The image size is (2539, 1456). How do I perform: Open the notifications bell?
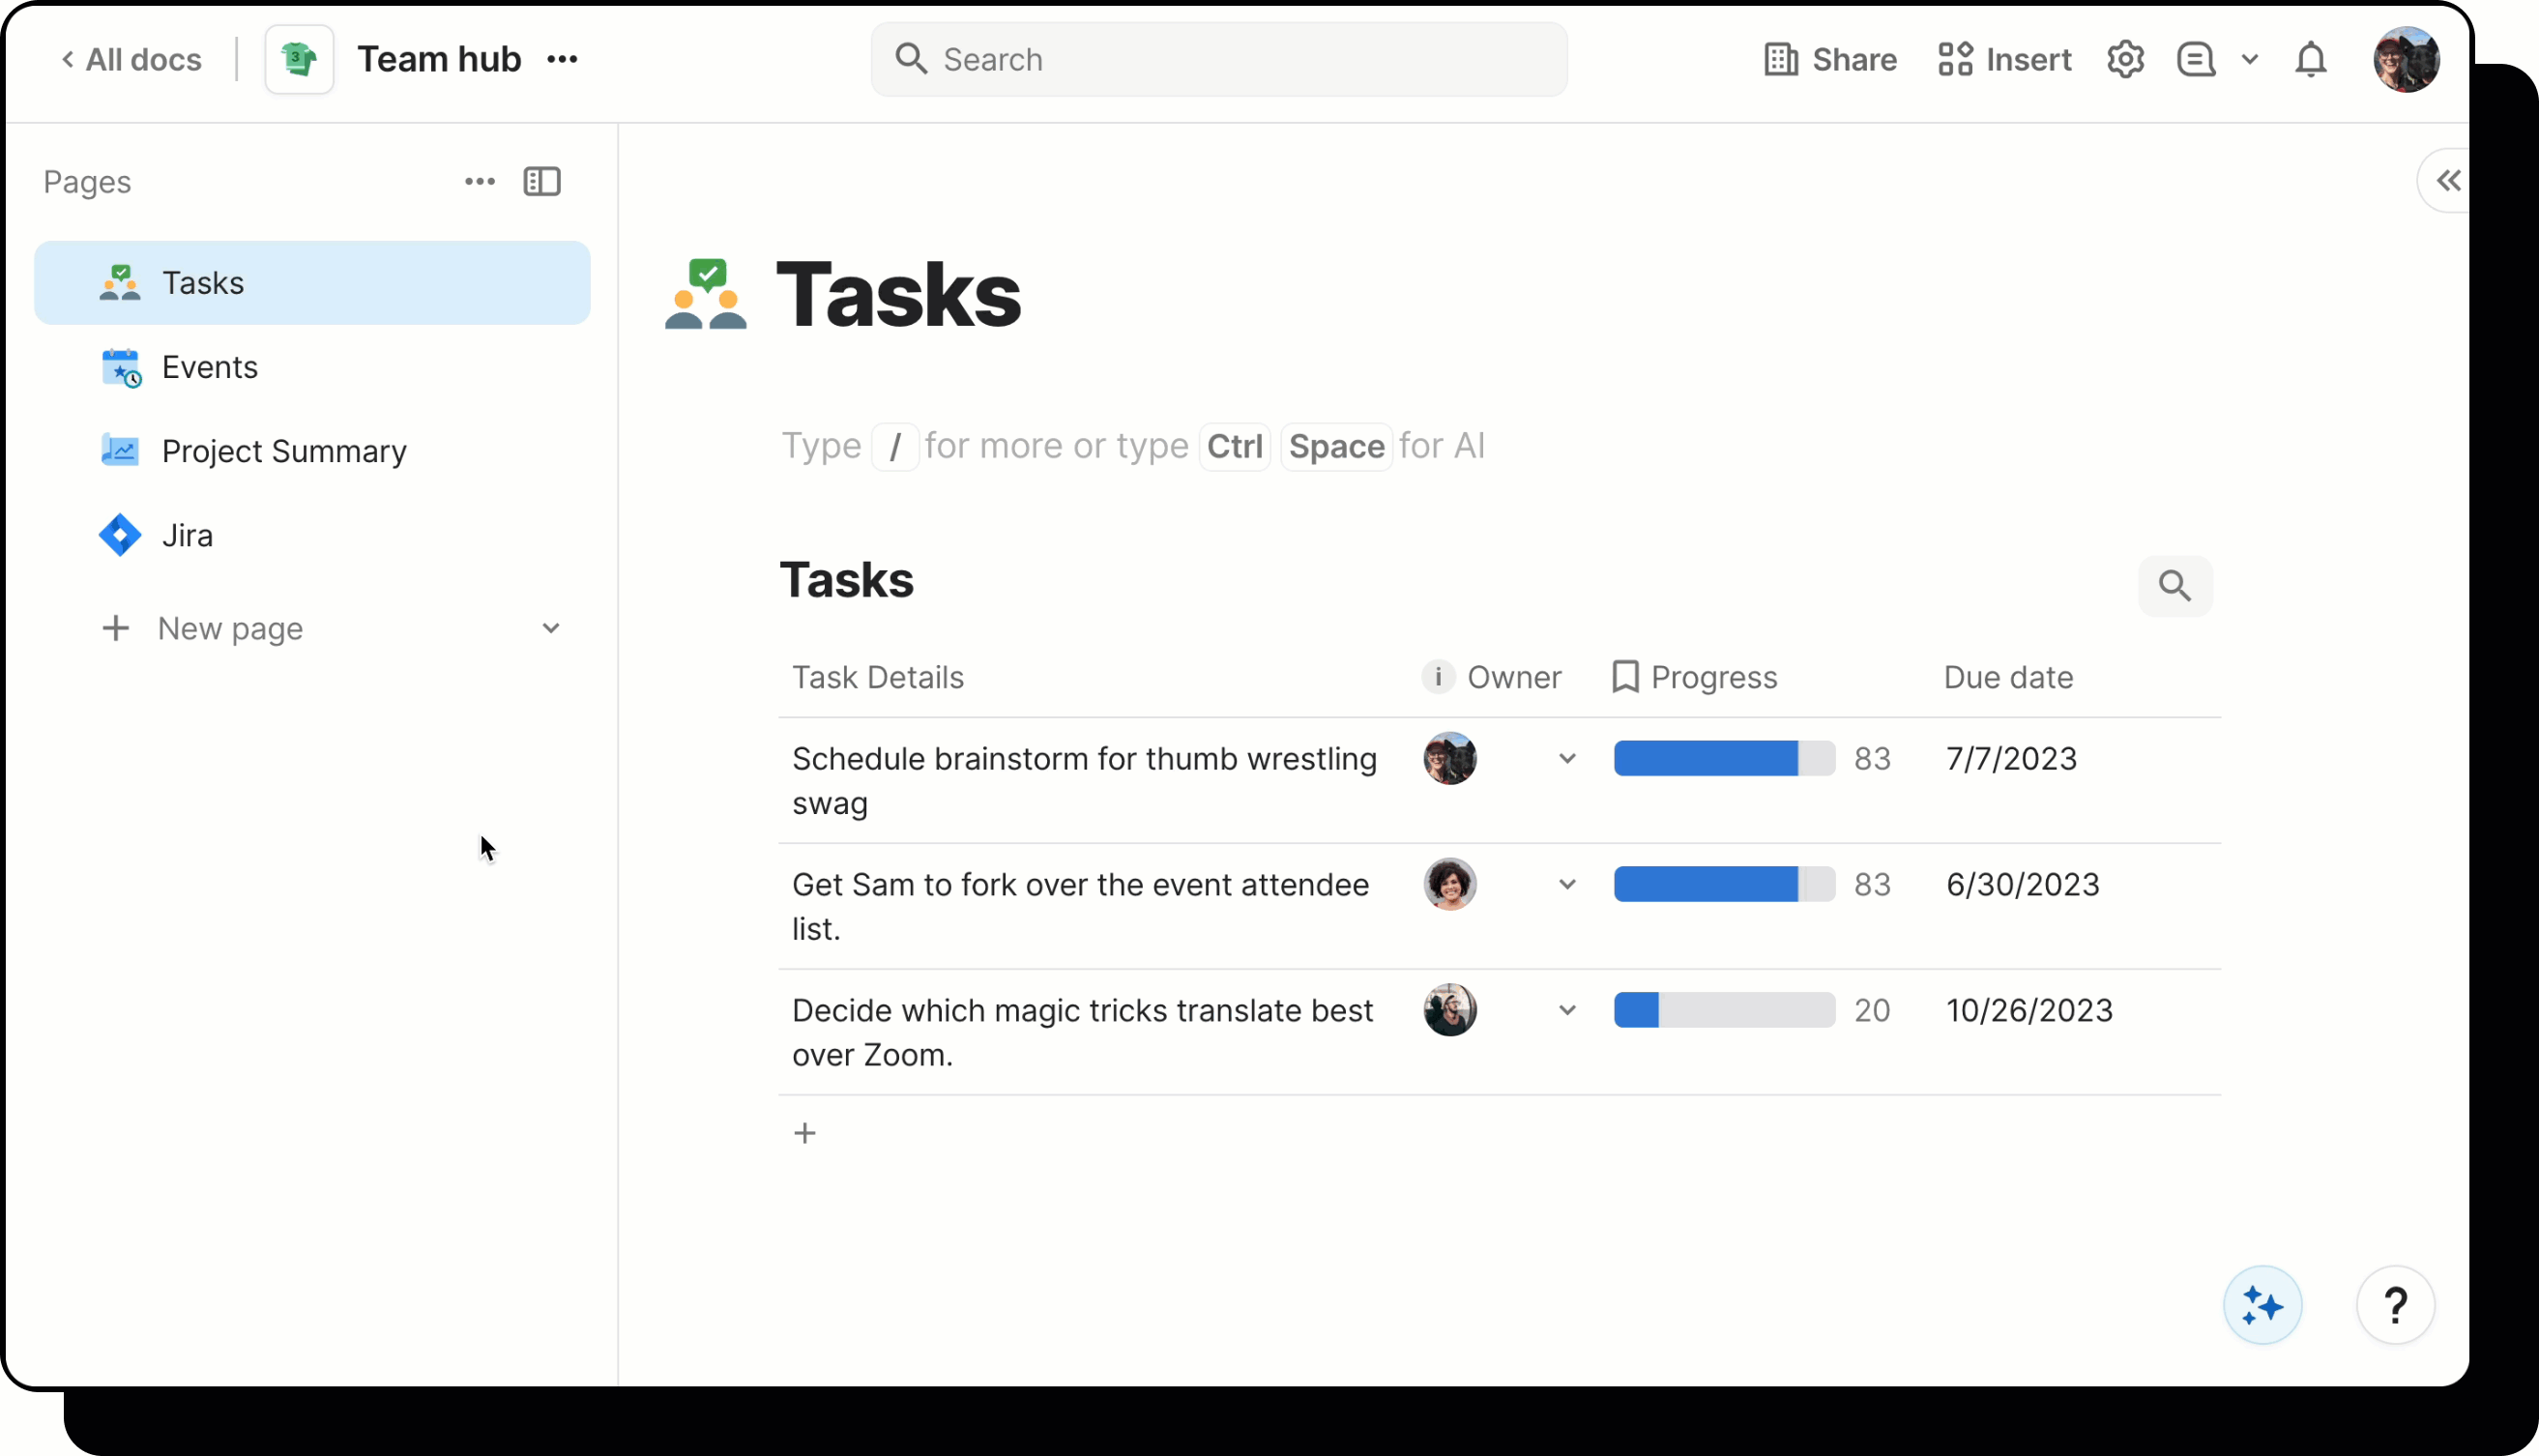point(2310,60)
